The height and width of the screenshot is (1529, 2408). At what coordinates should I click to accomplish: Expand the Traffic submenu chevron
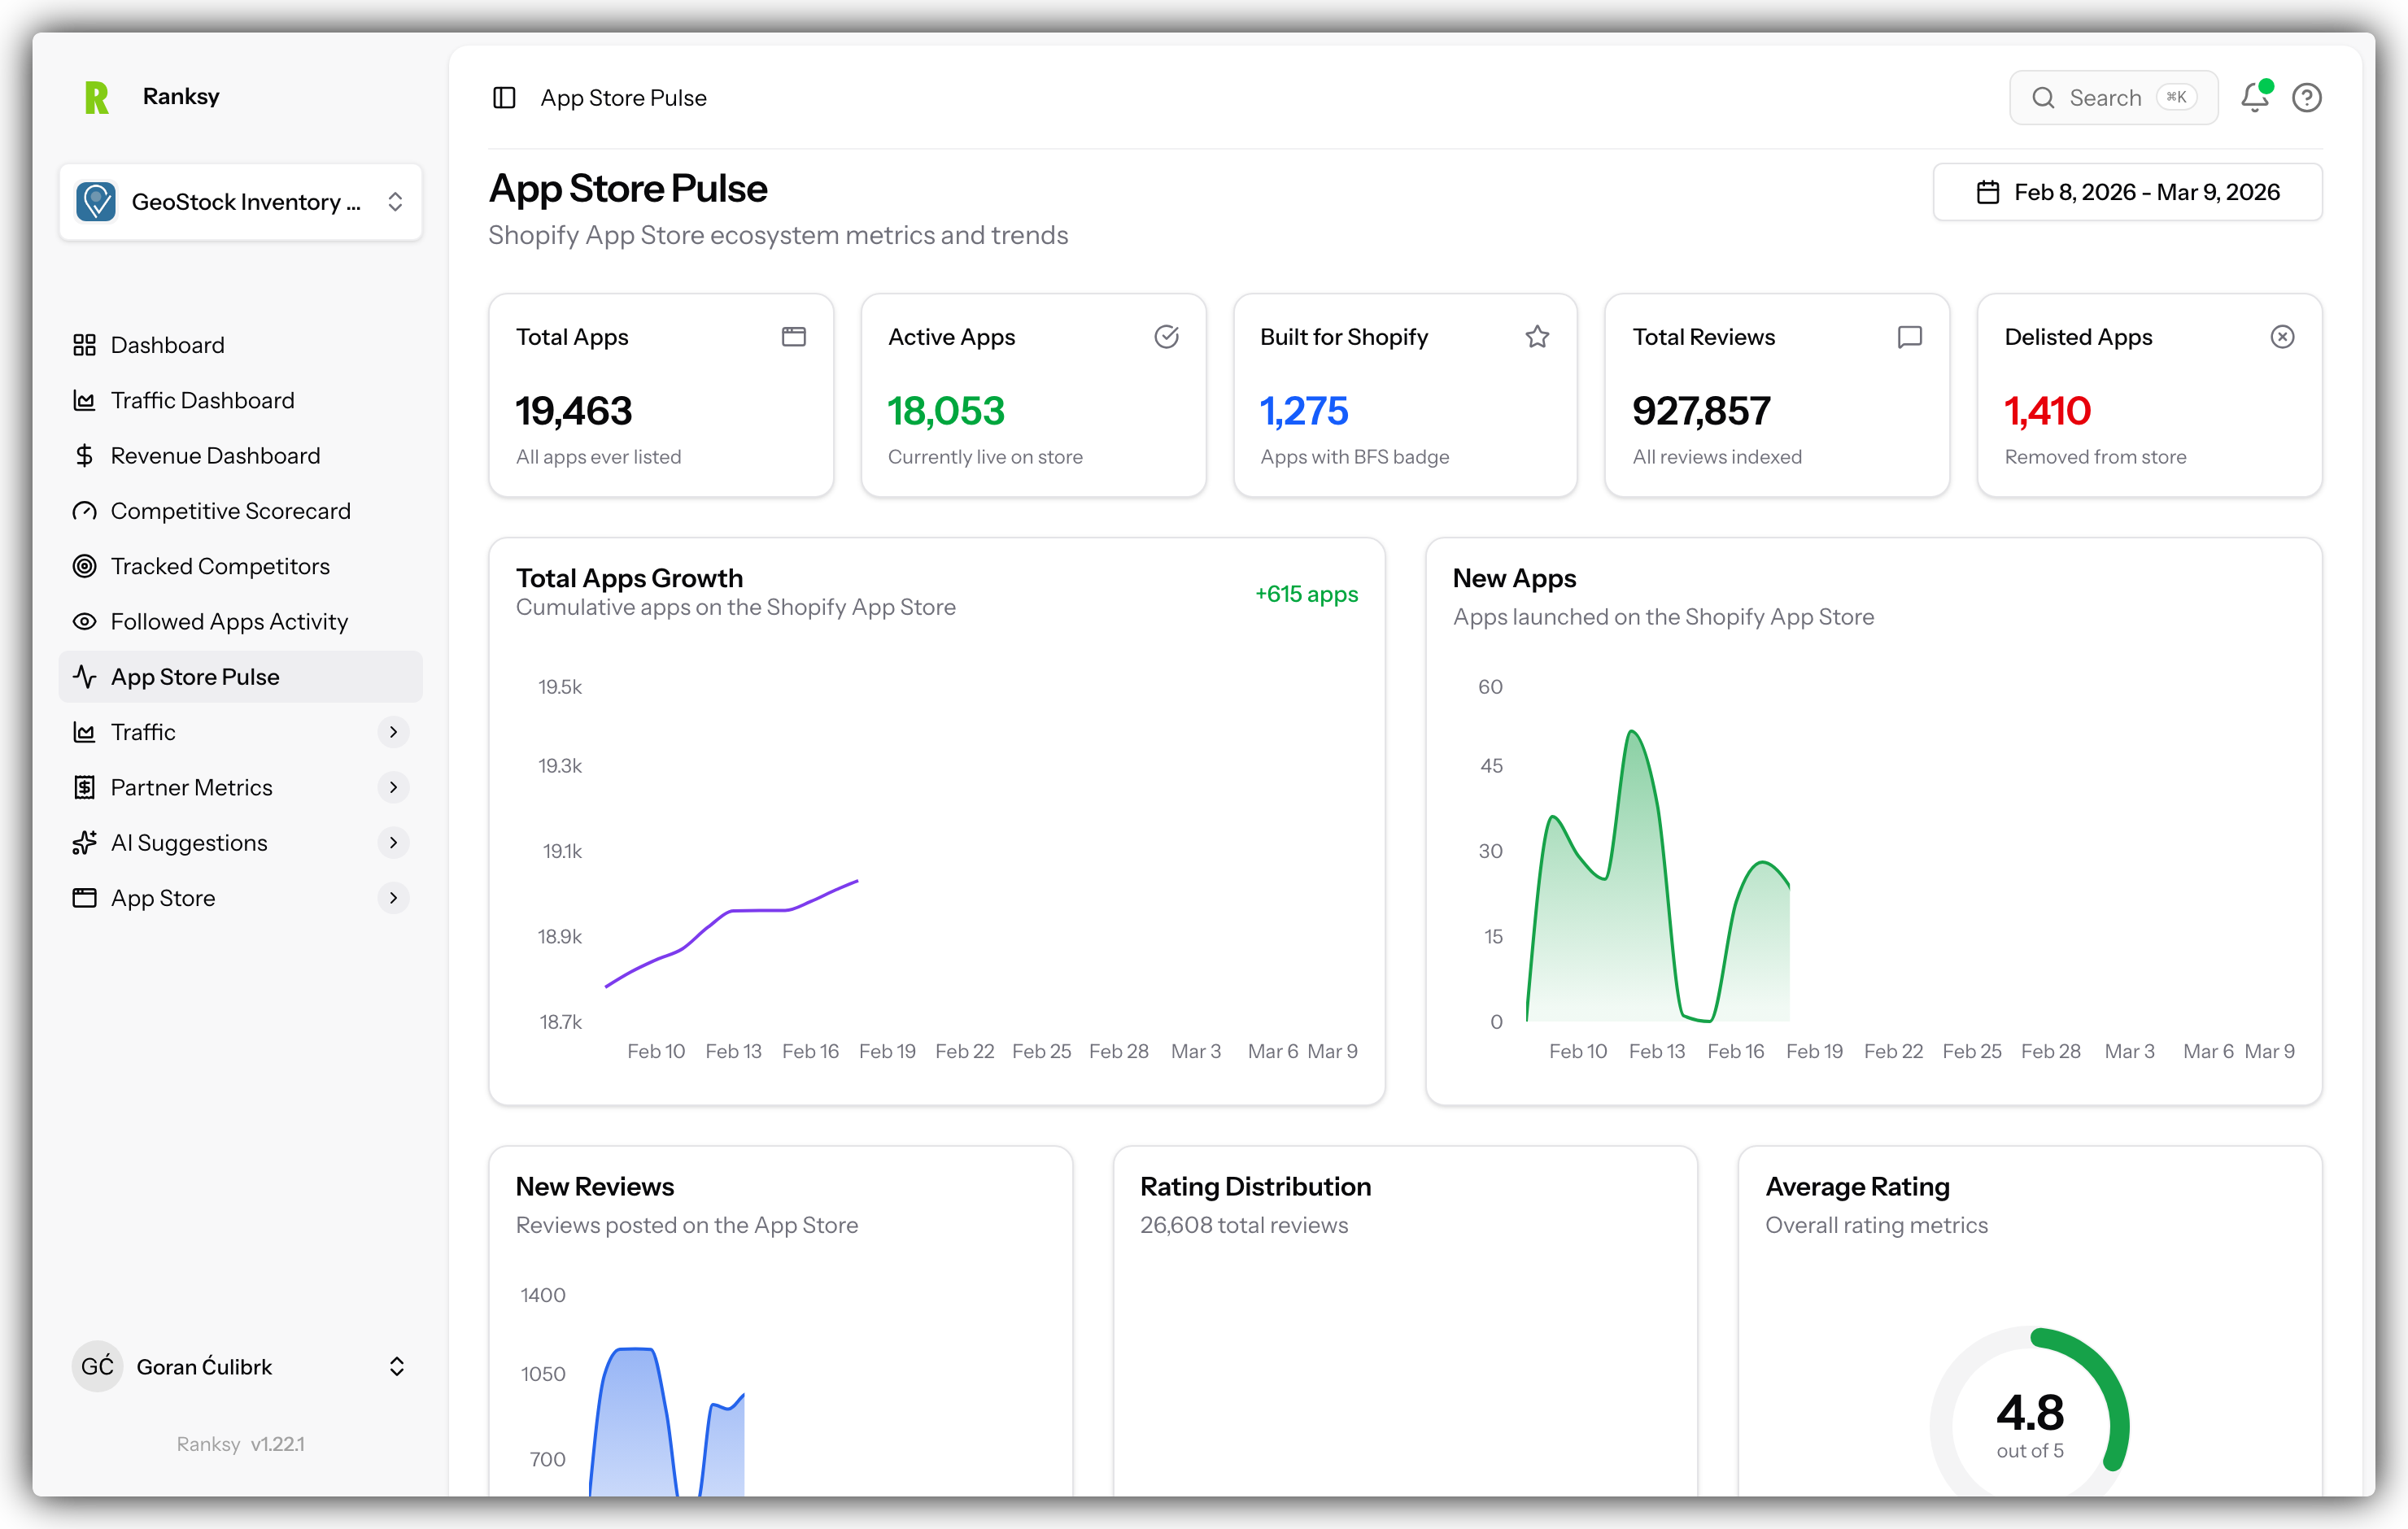tap(393, 732)
